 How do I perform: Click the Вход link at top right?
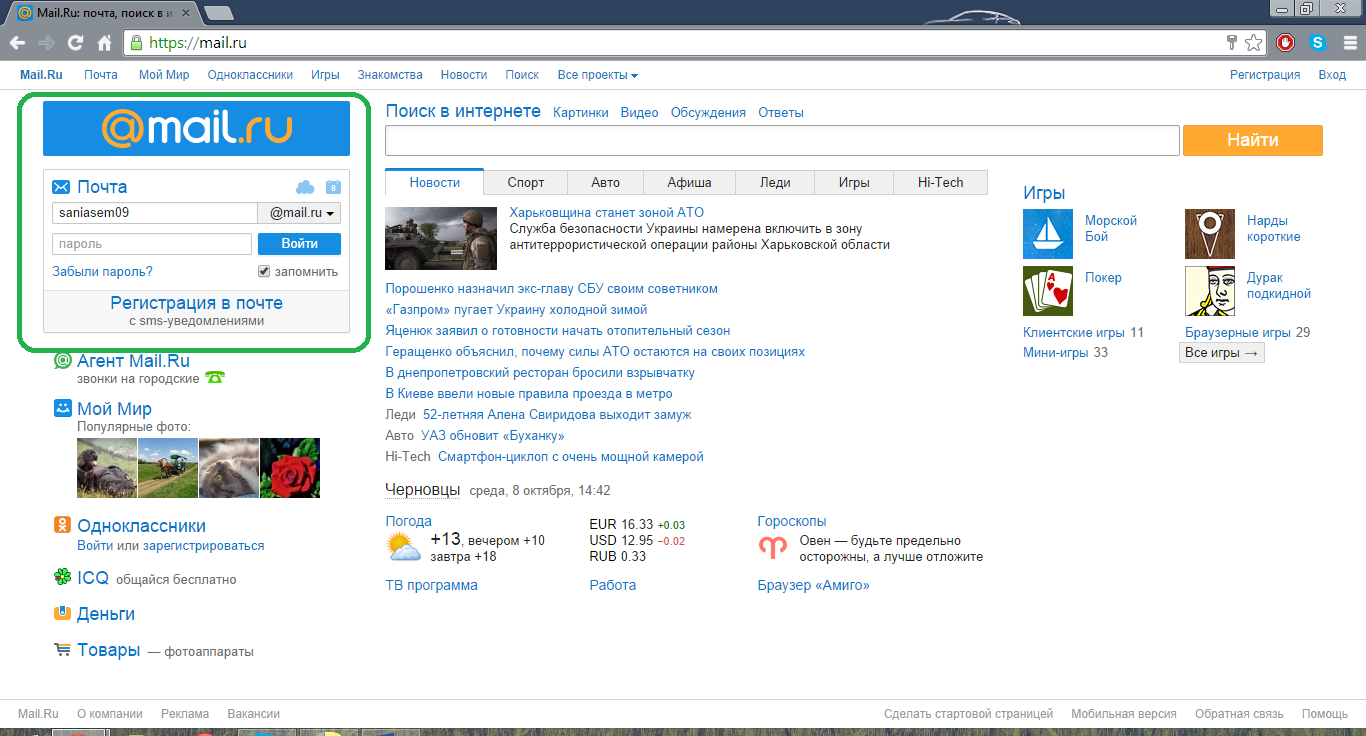pos(1332,75)
